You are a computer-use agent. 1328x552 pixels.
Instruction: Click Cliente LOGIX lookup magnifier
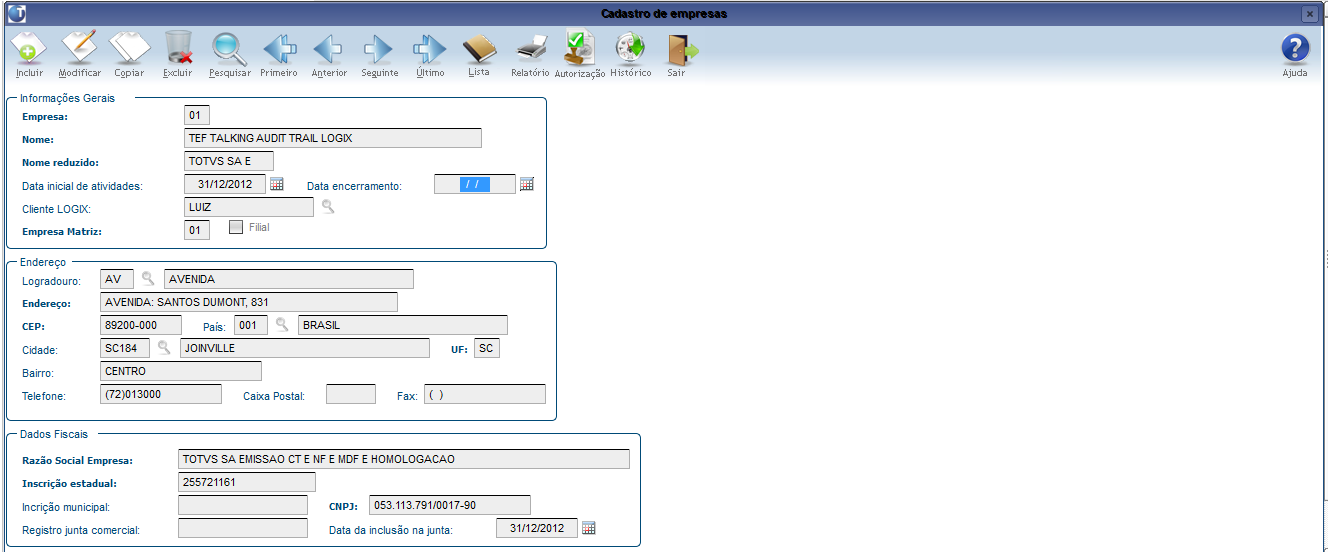pyautogui.click(x=327, y=207)
